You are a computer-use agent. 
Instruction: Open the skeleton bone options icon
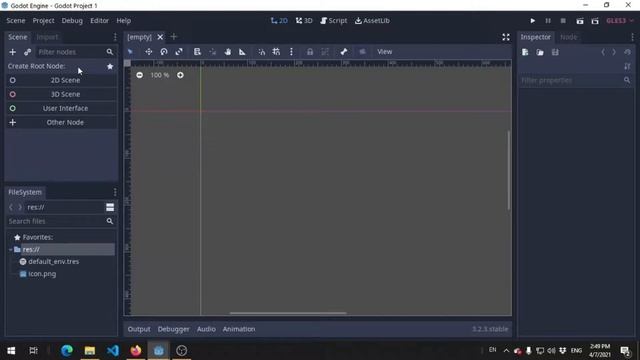coord(344,52)
